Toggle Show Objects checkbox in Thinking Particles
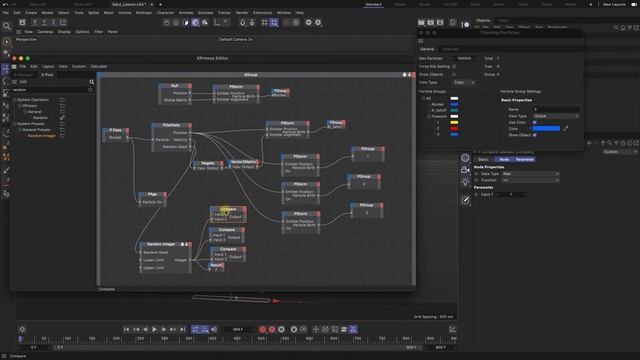The image size is (640, 360). coord(454,75)
